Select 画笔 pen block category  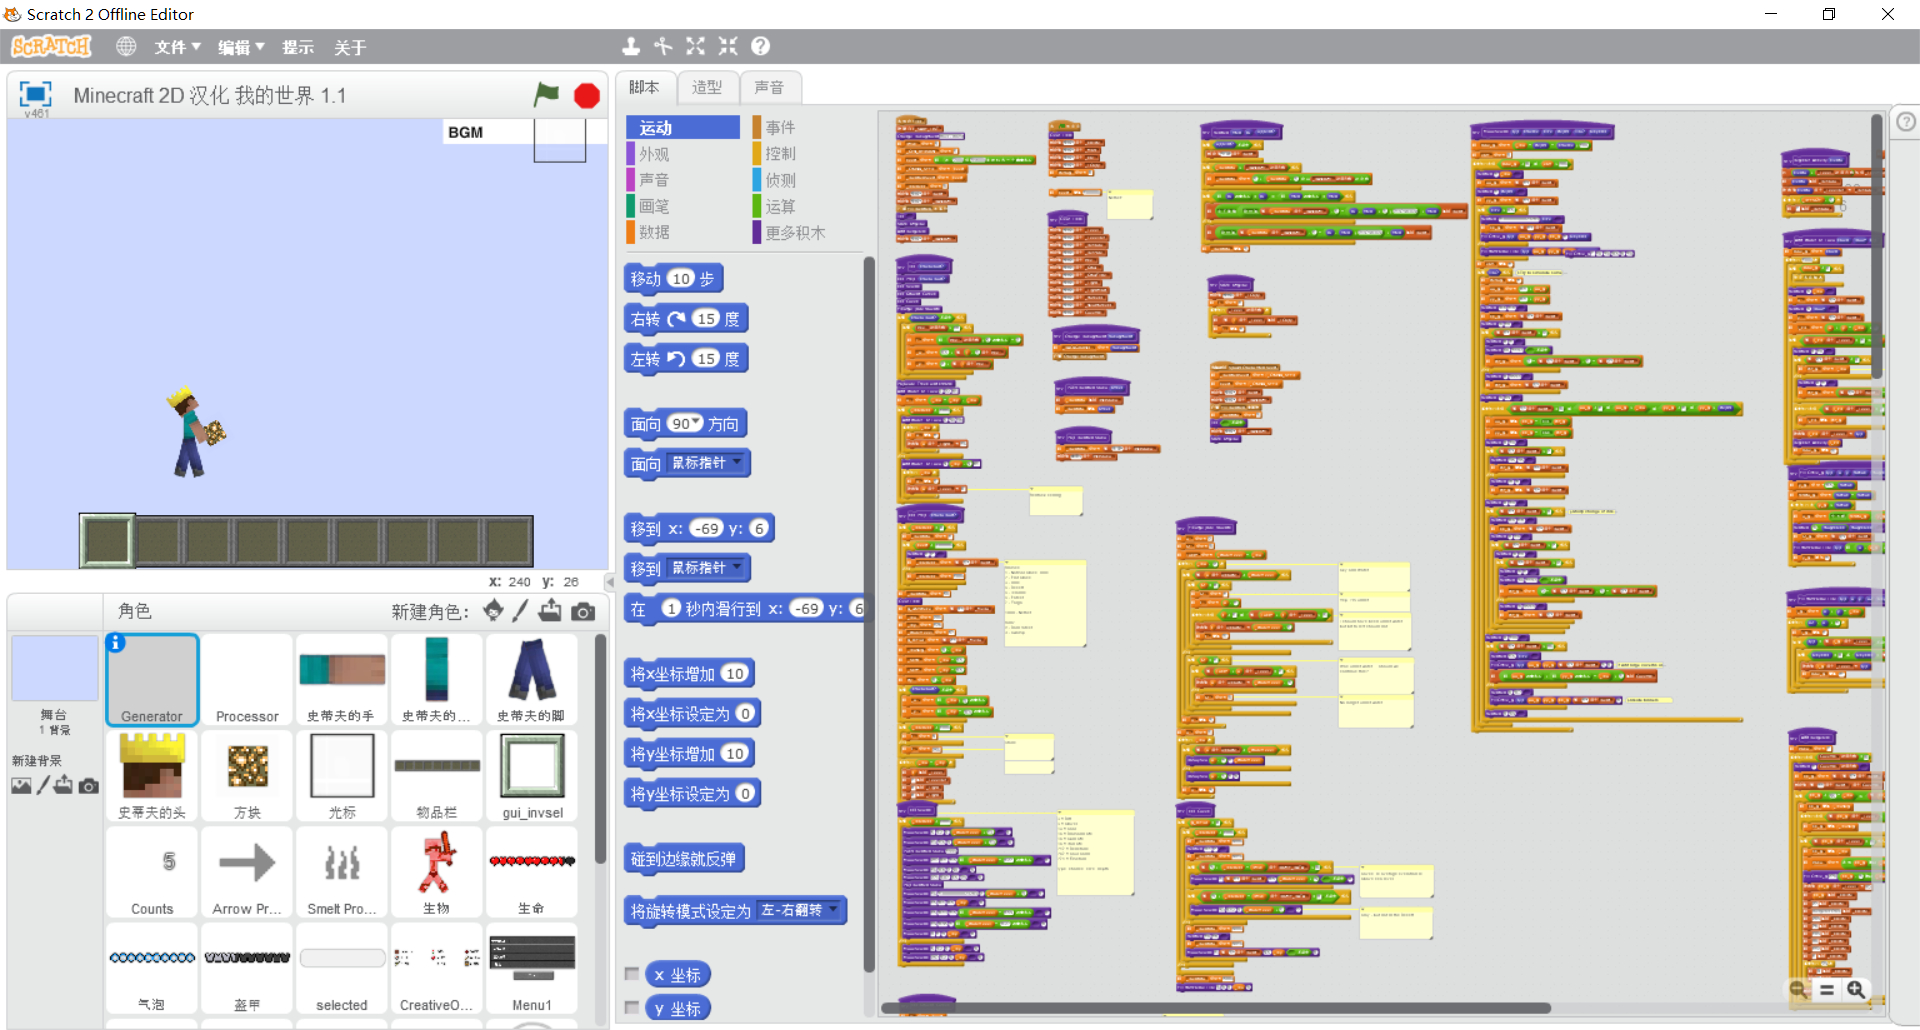683,206
